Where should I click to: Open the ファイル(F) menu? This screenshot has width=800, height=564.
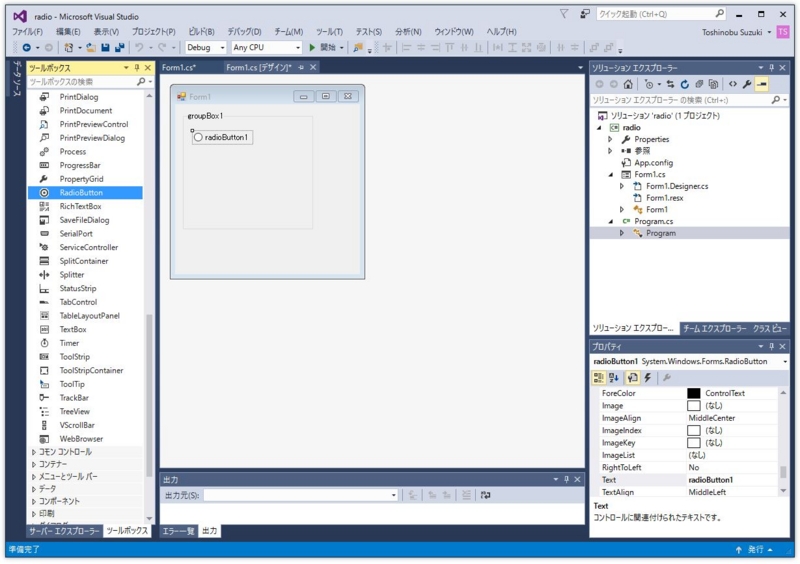(28, 32)
